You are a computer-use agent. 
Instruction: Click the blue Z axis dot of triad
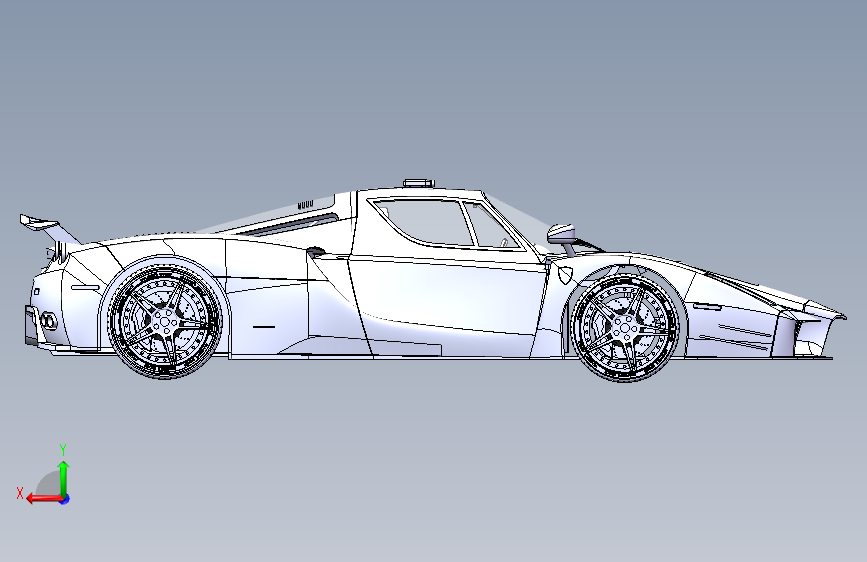click(x=65, y=499)
